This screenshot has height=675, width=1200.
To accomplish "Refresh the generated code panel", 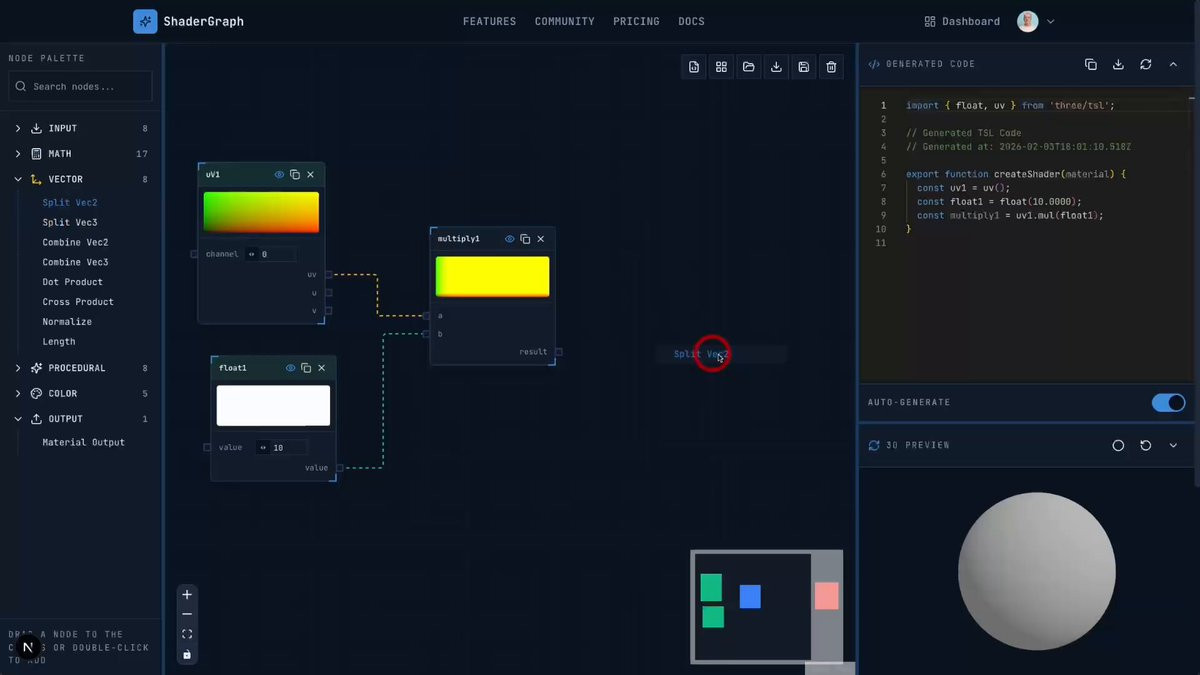I will (1146, 64).
